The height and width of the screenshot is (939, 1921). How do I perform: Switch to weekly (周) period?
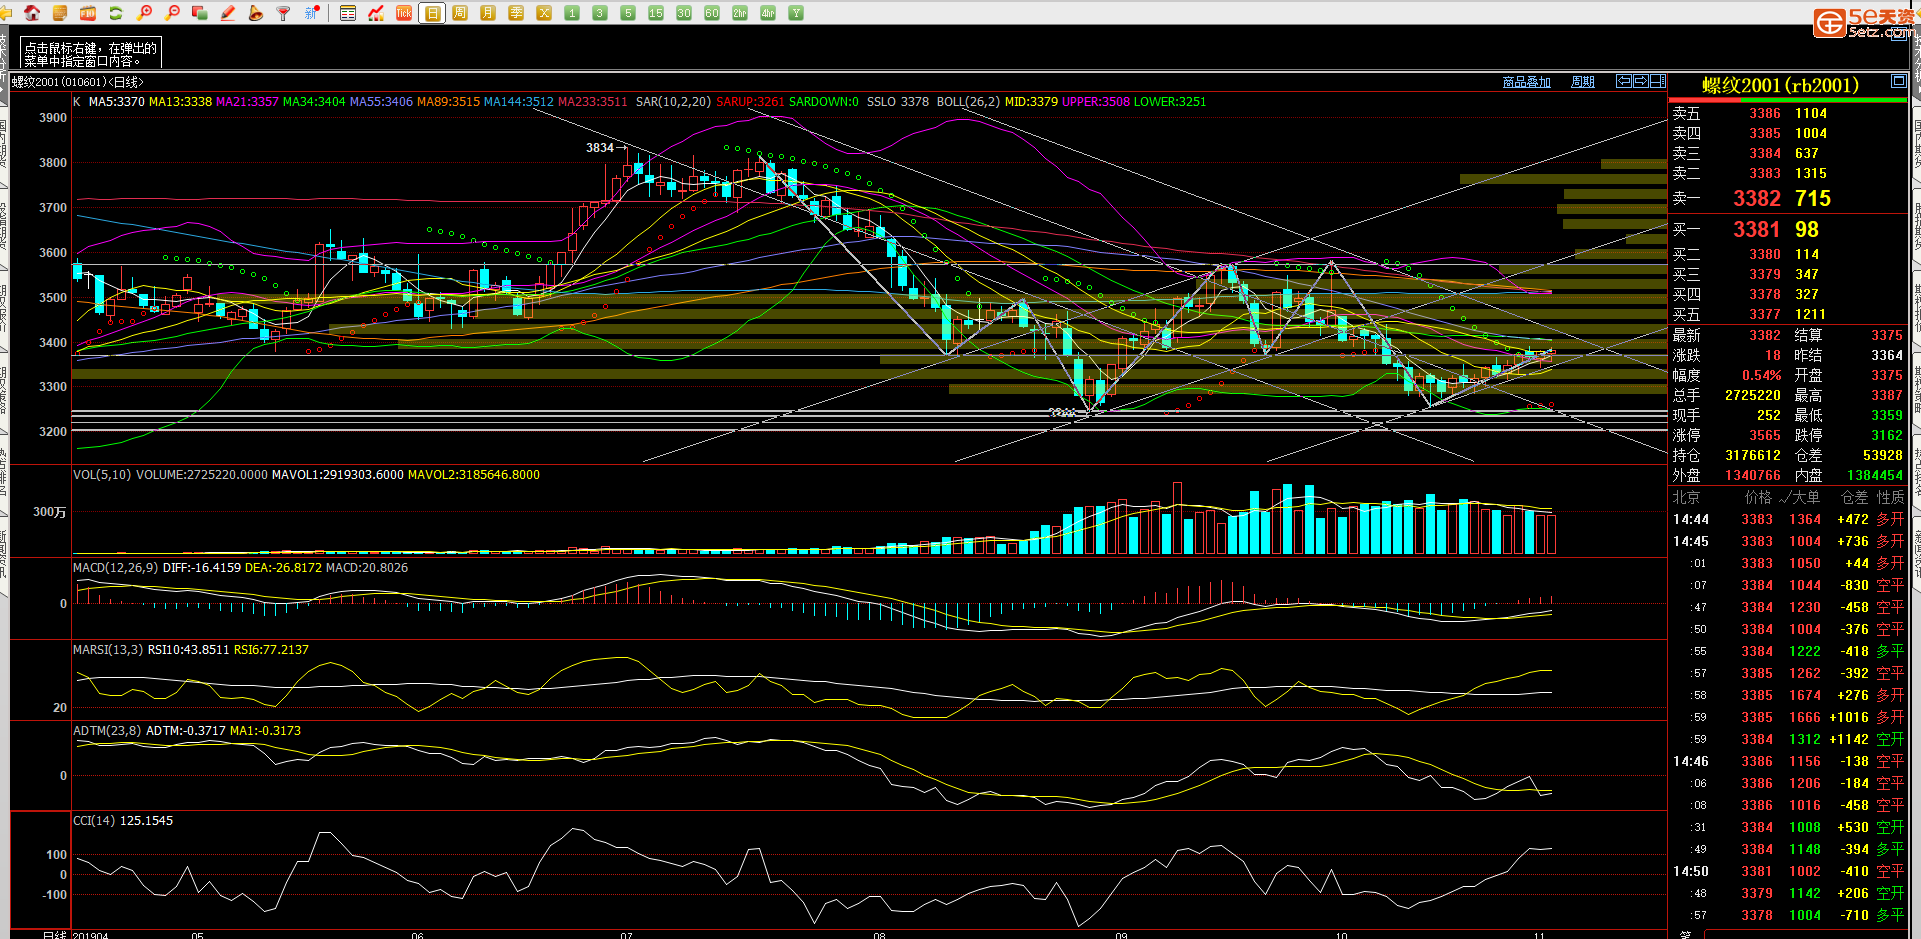click(460, 13)
